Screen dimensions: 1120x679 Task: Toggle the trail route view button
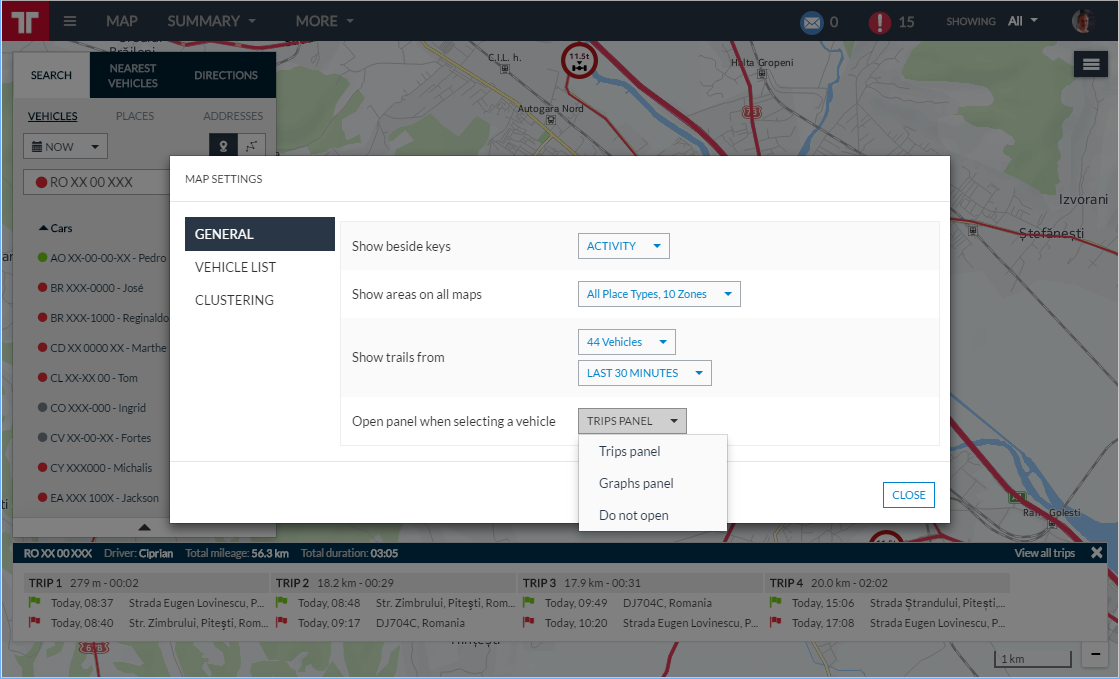pos(251,146)
